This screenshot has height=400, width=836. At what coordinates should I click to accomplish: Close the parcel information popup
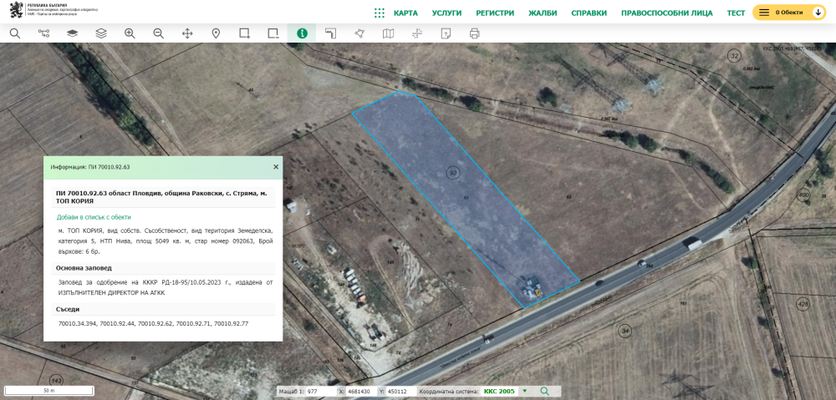coord(276,167)
